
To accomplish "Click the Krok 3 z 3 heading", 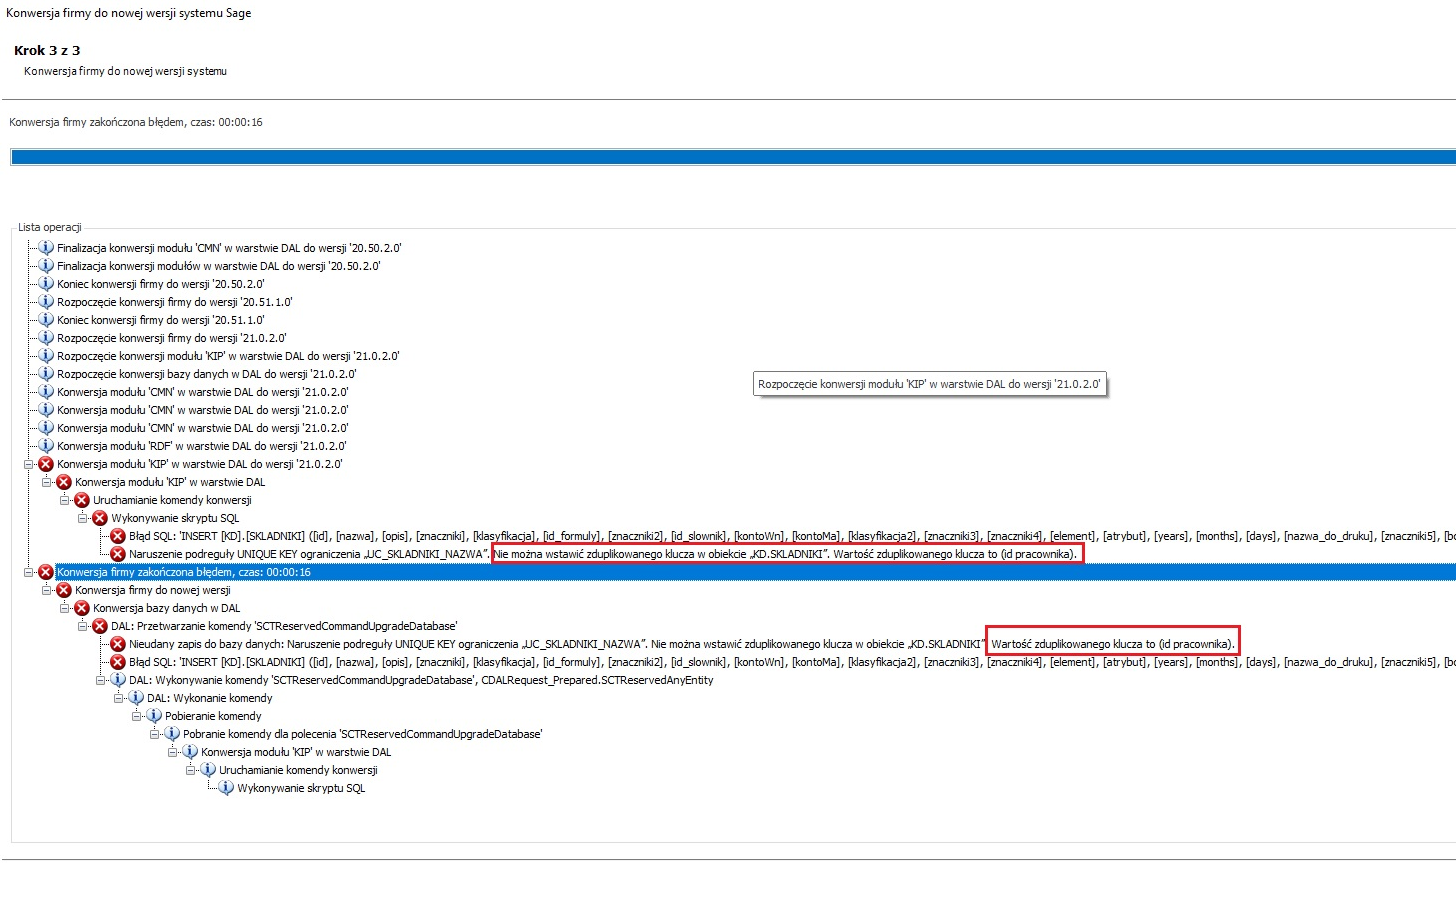I will click(x=47, y=50).
